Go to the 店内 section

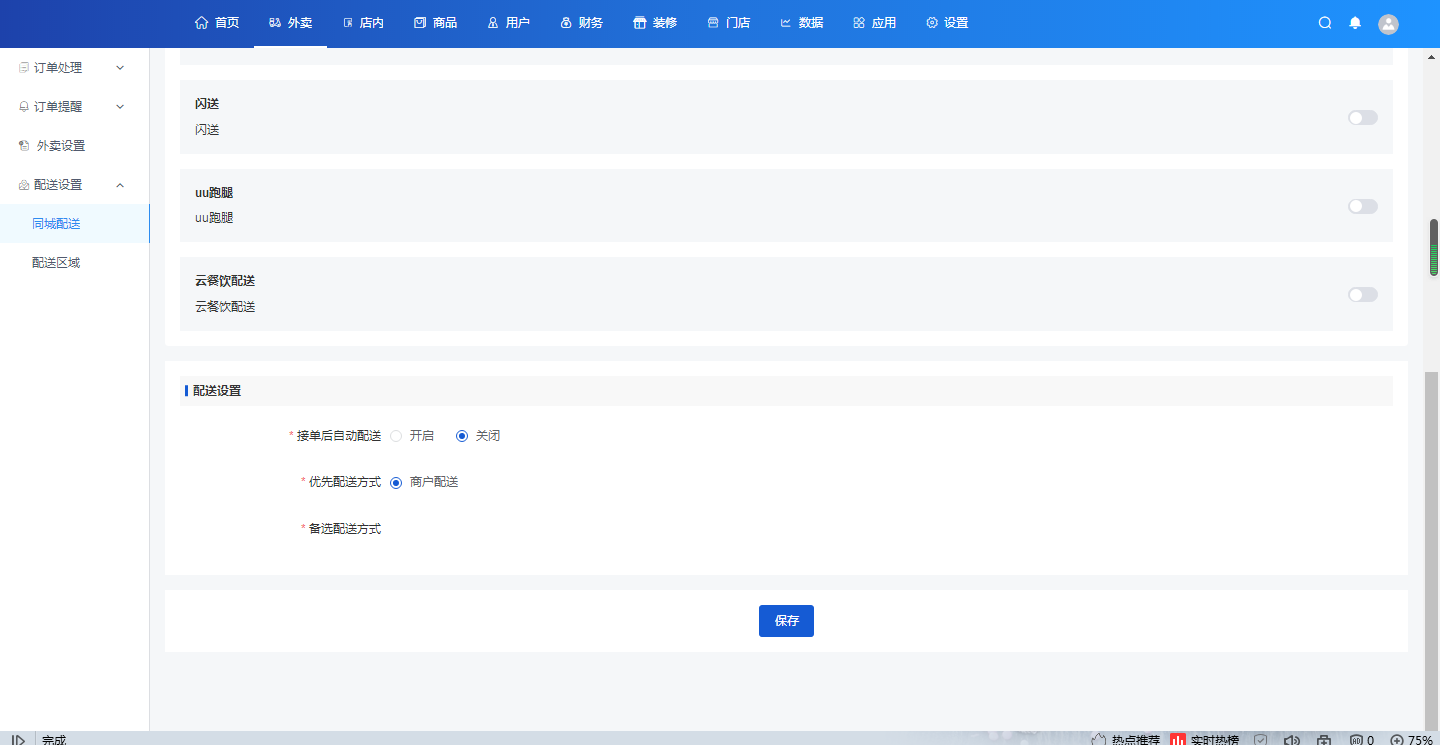click(363, 23)
